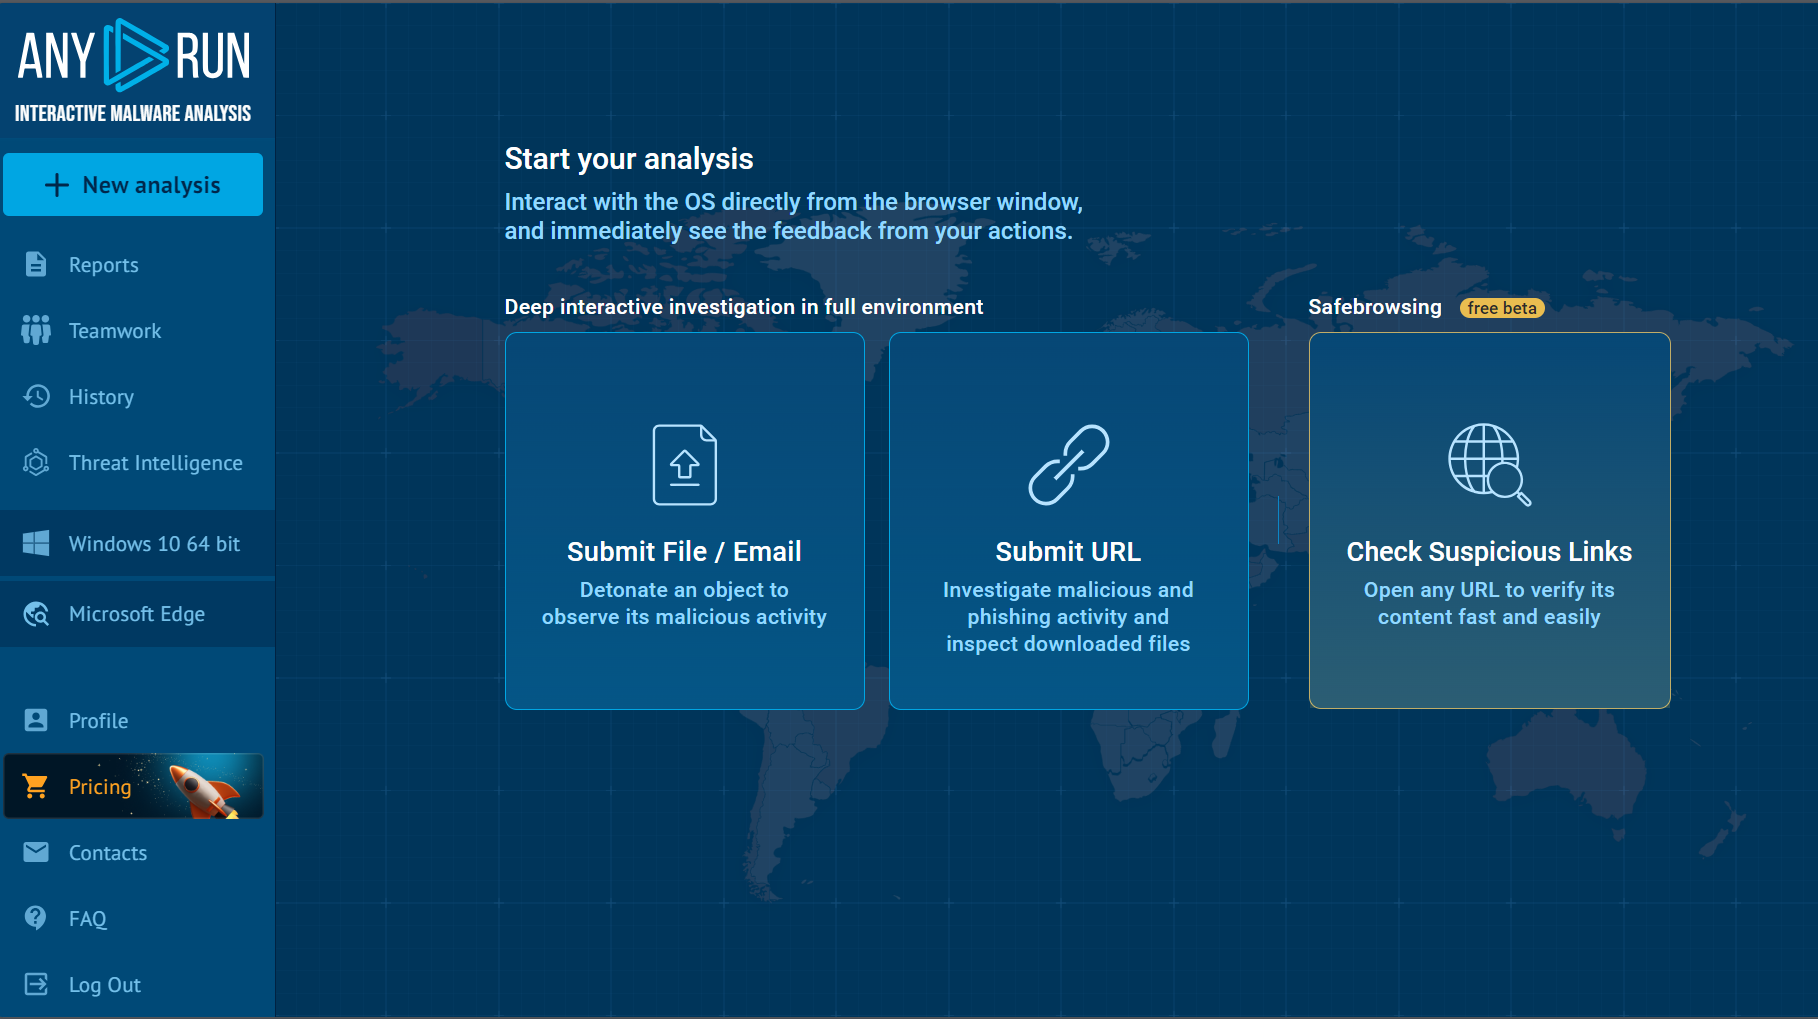The width and height of the screenshot is (1818, 1019).
Task: Click the ANY.RUN logo
Action: (133, 56)
